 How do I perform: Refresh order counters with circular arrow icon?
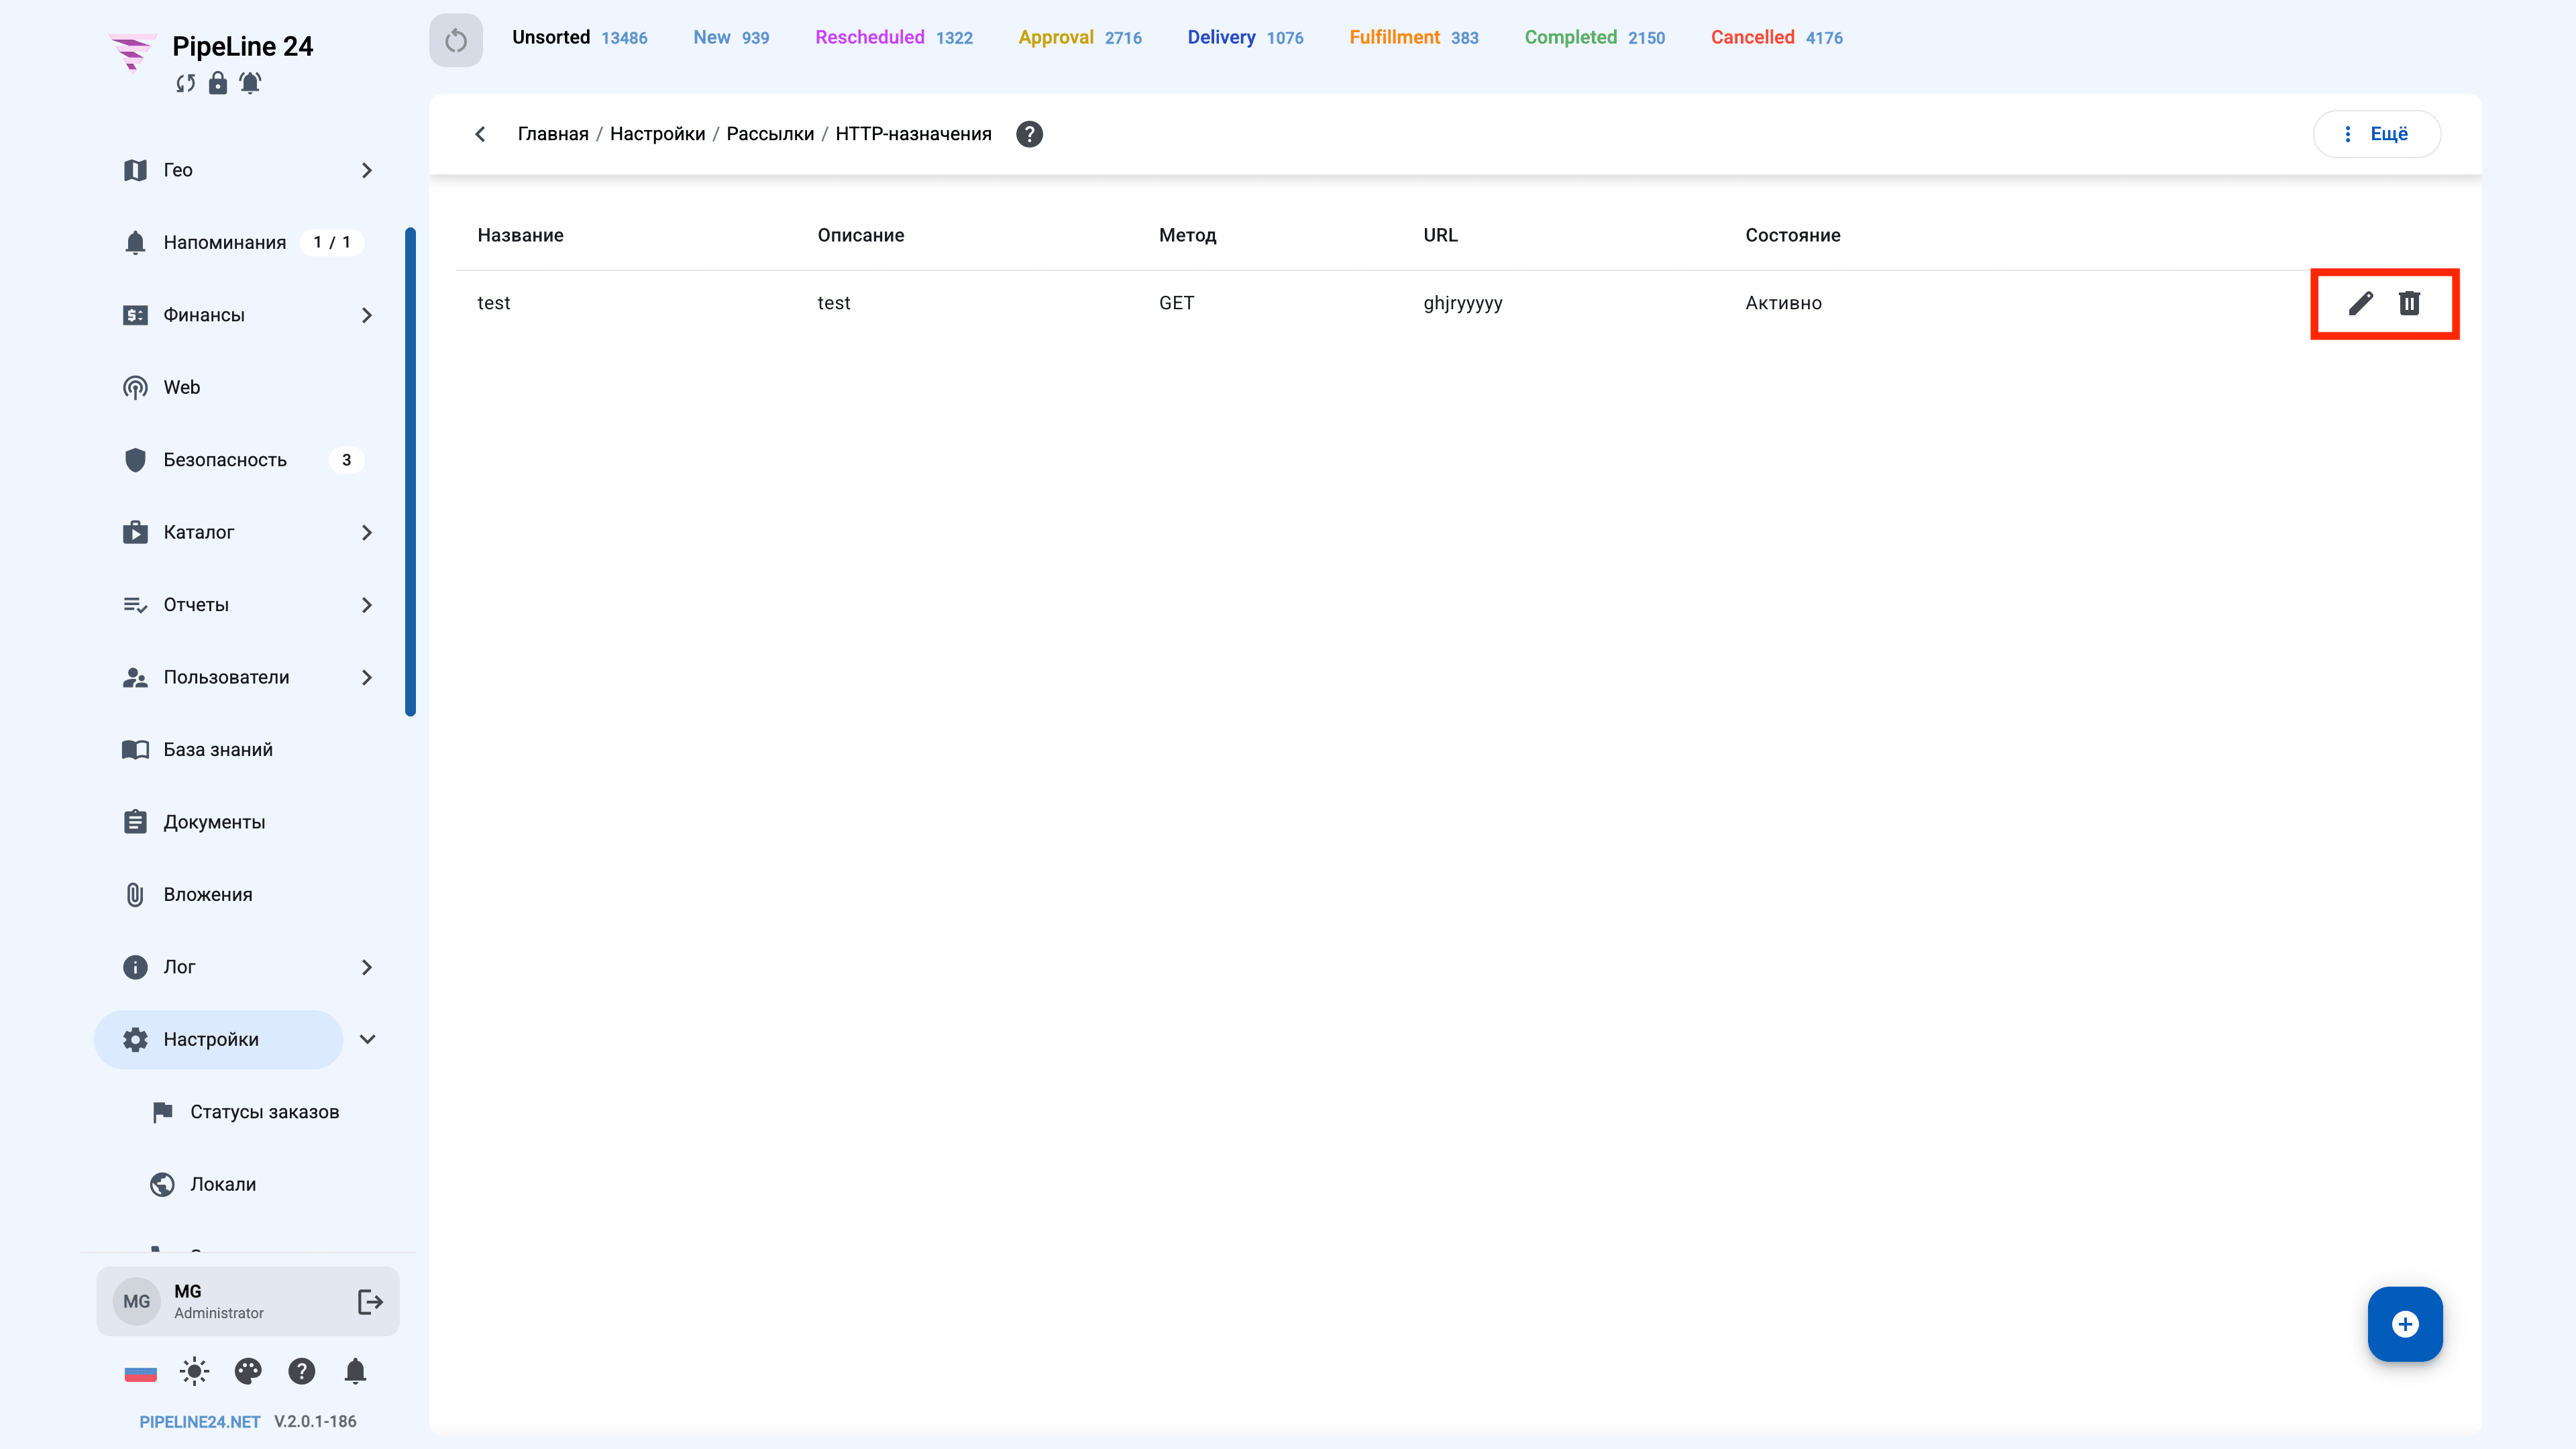(x=456, y=40)
